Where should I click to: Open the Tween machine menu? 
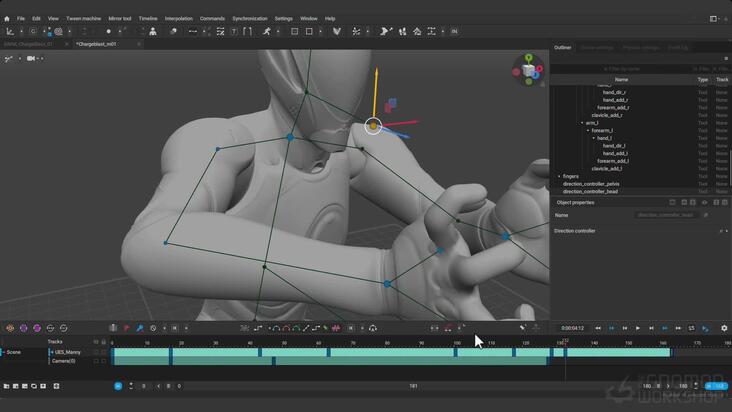point(84,19)
